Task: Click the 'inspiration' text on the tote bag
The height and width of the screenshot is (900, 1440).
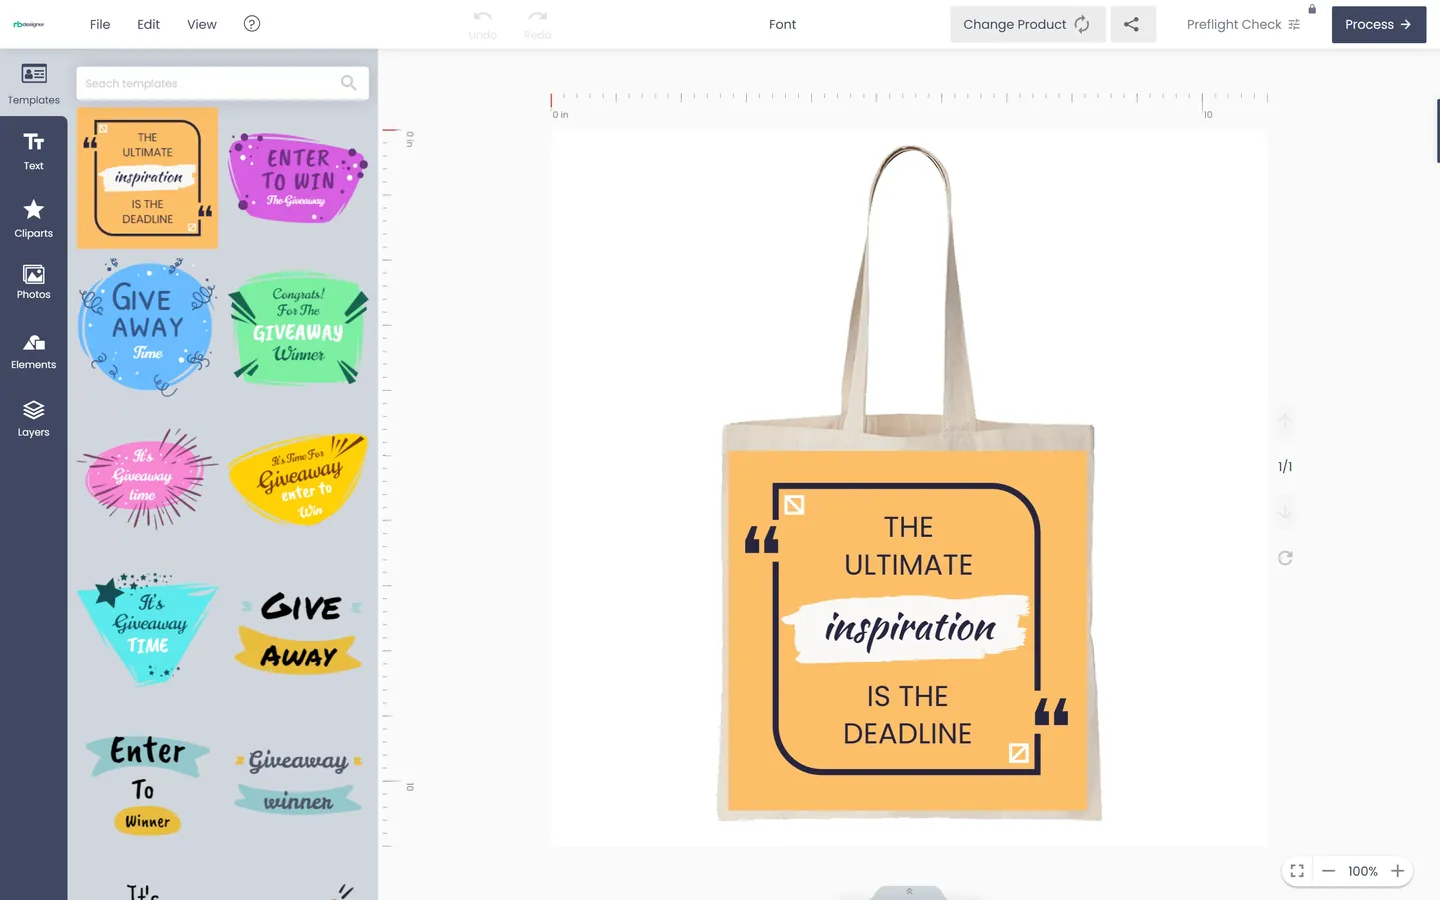Action: [x=910, y=628]
